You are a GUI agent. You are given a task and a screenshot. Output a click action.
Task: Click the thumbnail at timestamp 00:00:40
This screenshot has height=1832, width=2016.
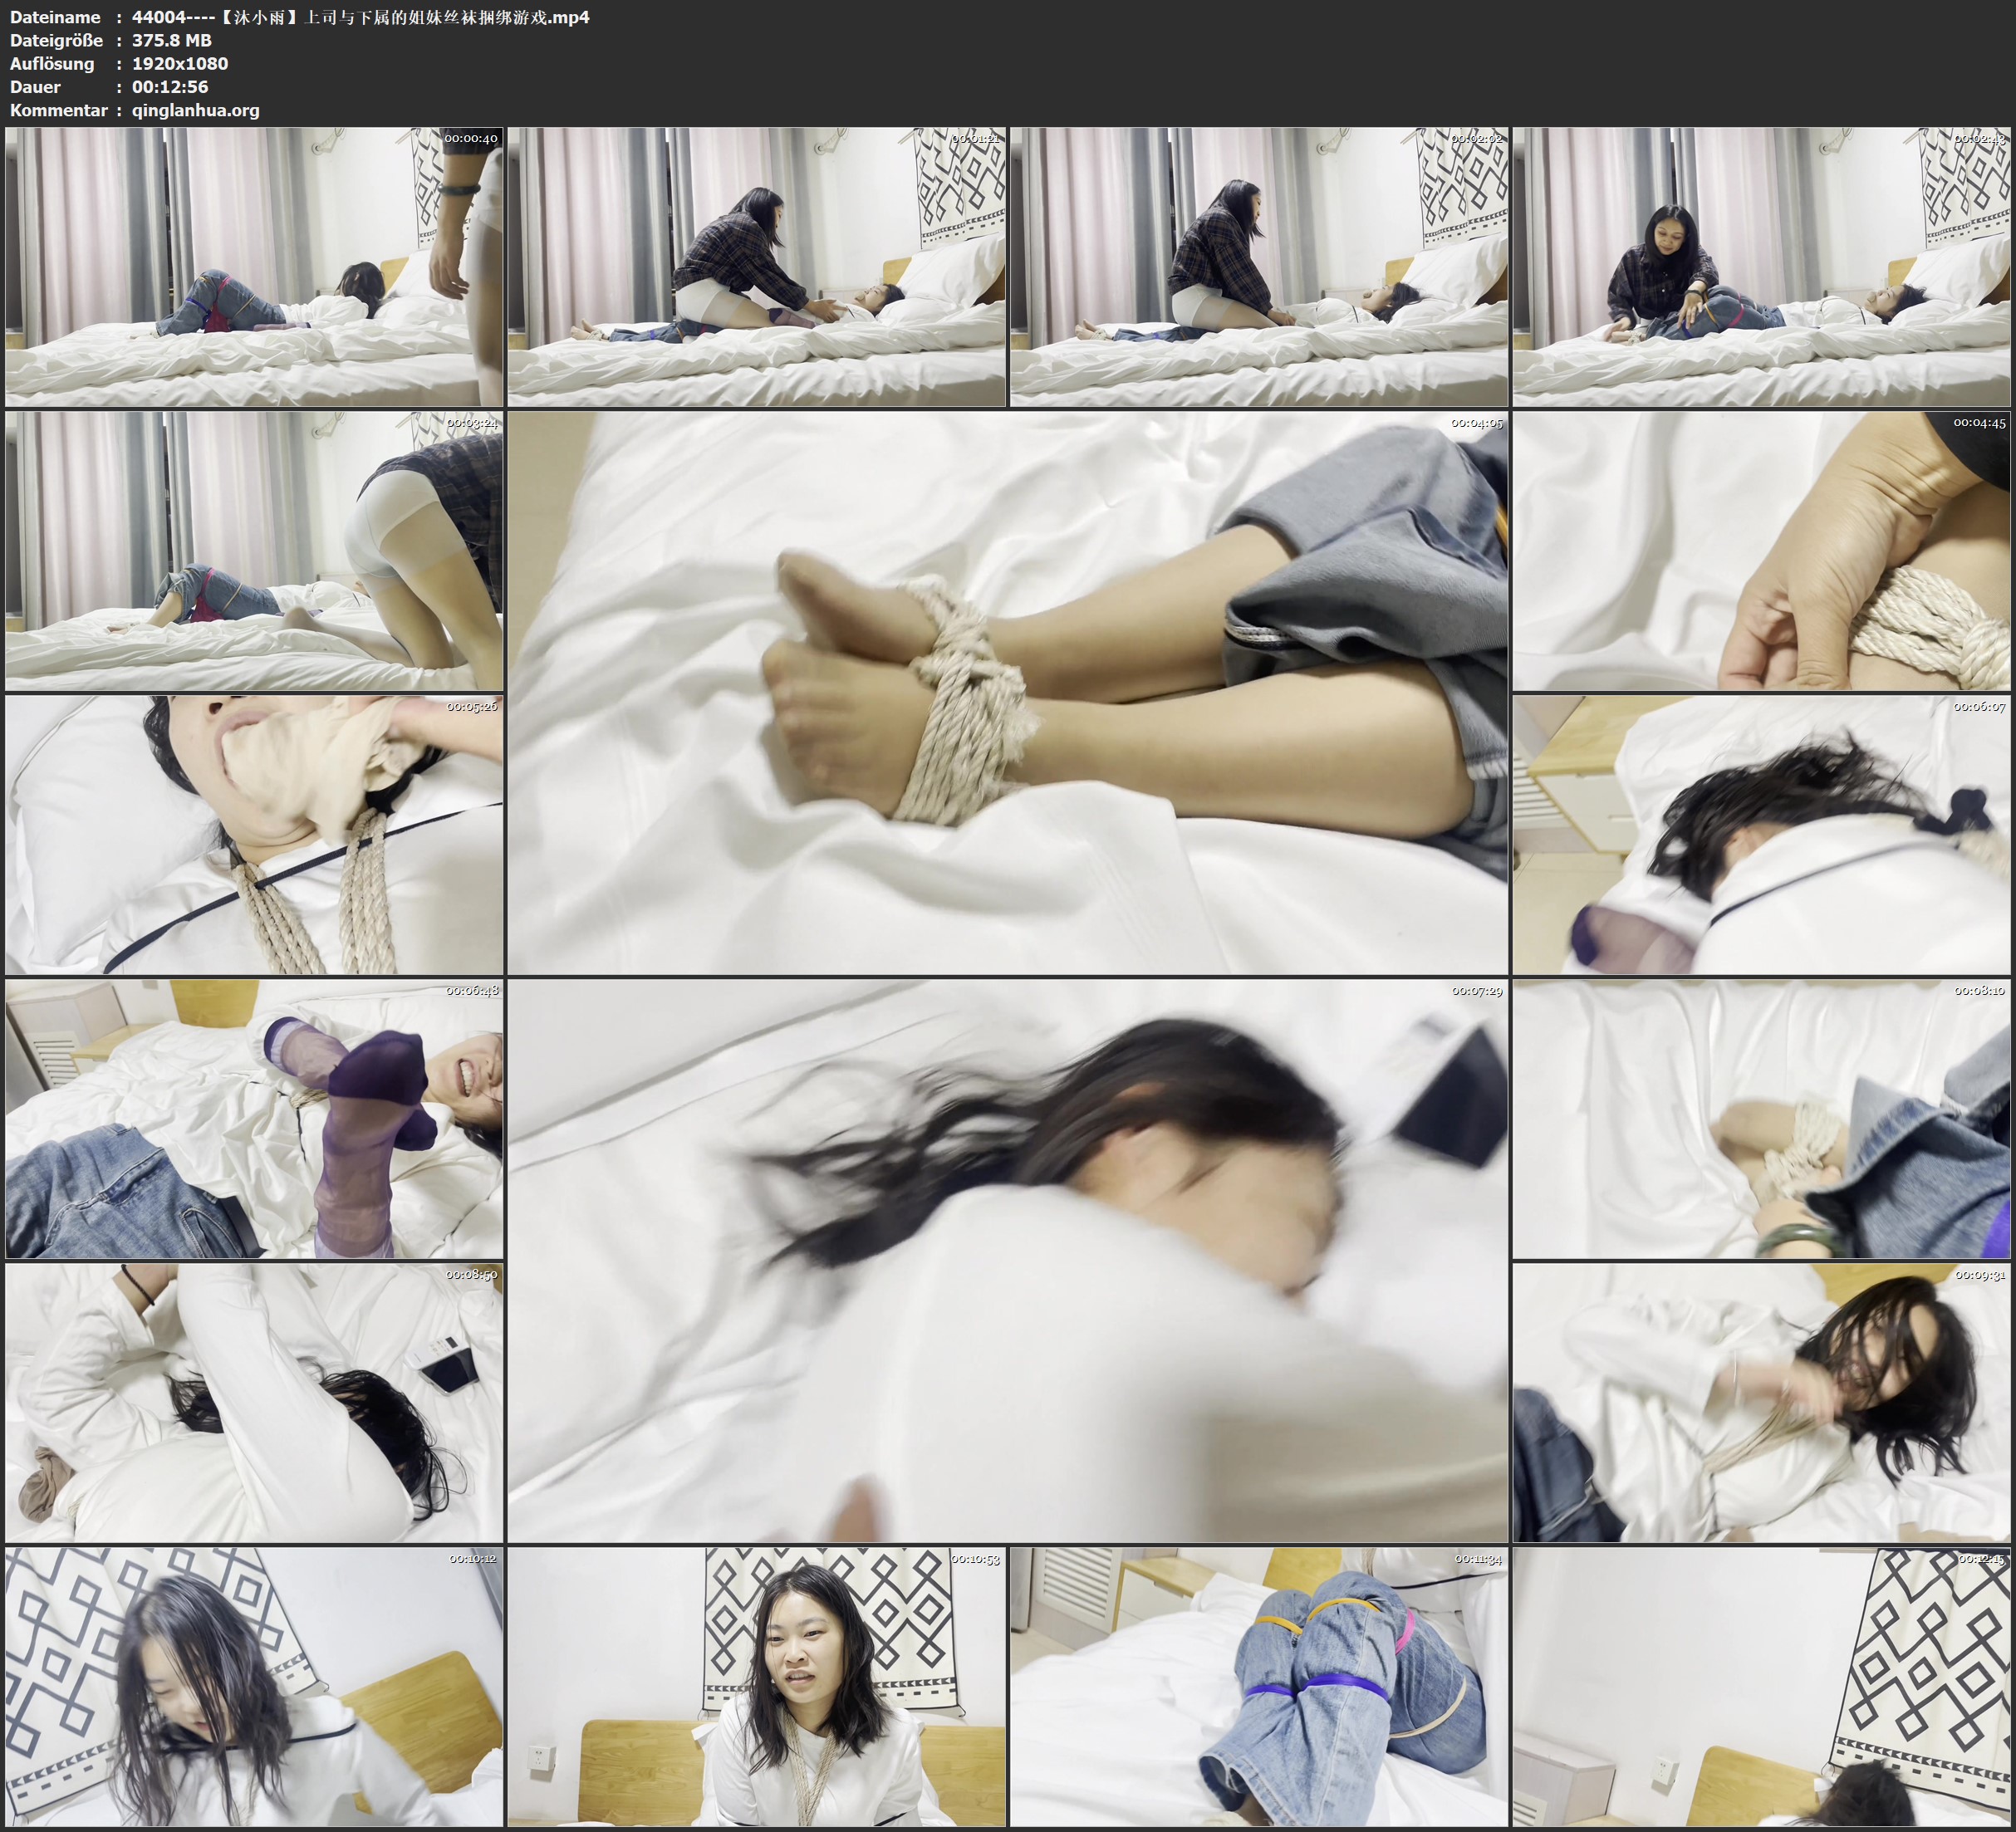coord(254,266)
